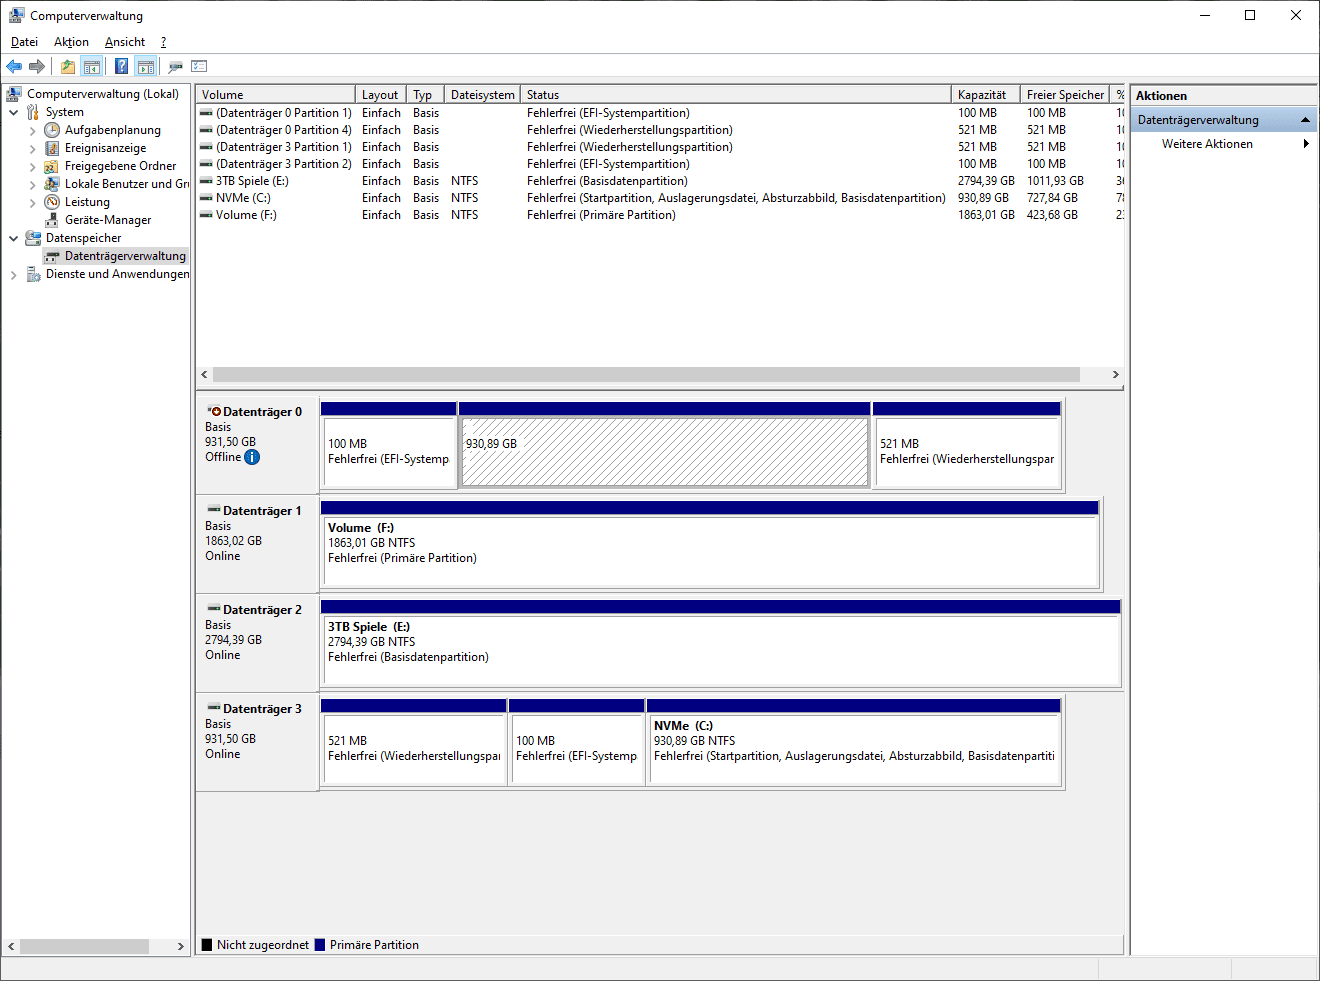Click the drive icon of the Volume (F:) row

(206, 215)
